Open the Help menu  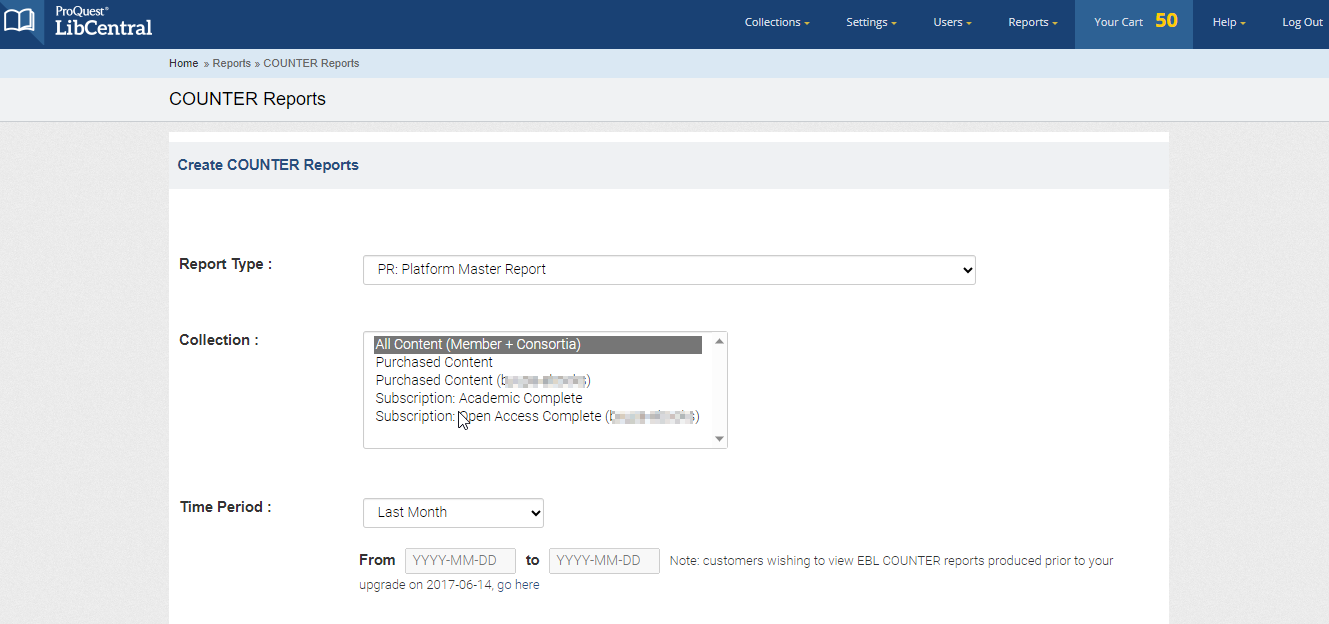[x=1228, y=21]
